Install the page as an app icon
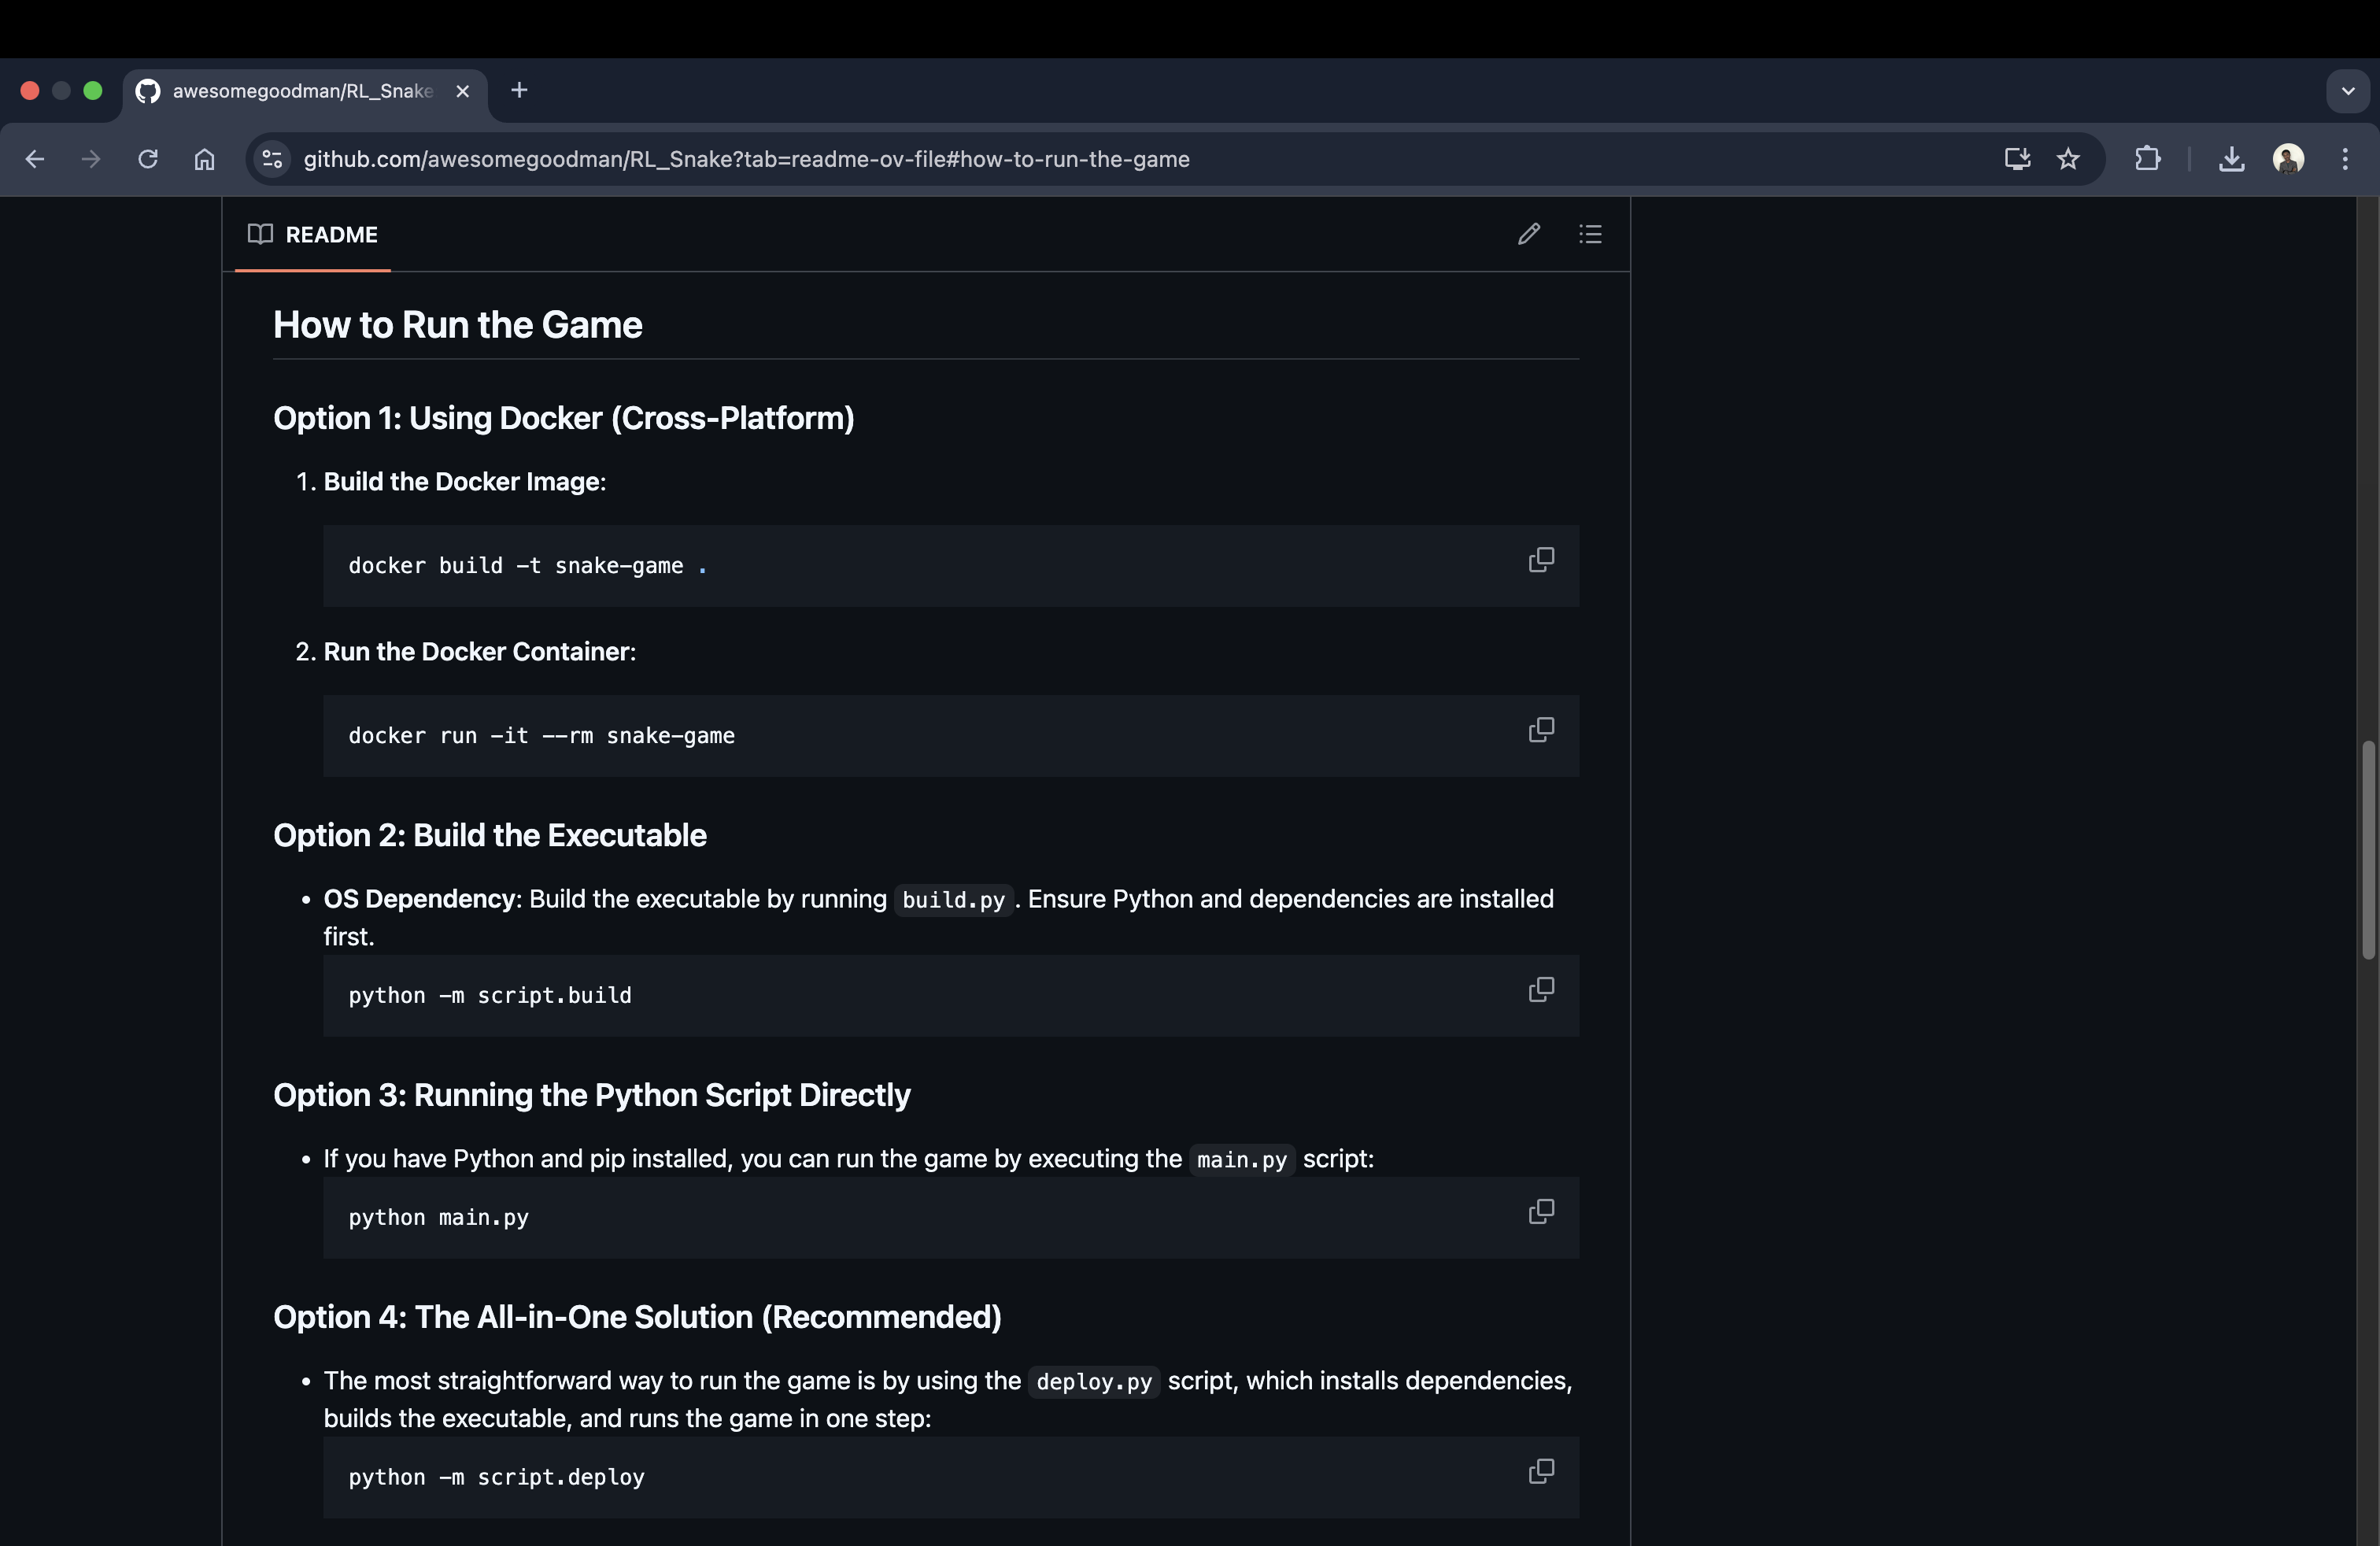Screen dimensions: 2380x1546 click(2016, 159)
